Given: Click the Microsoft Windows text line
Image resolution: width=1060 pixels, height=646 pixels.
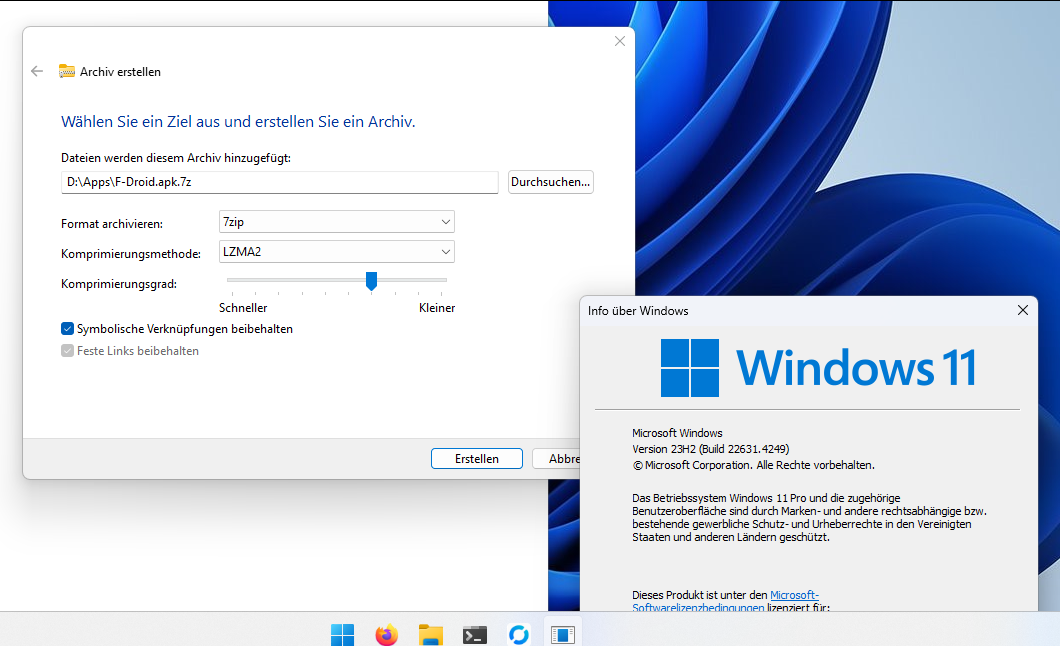Looking at the screenshot, I should (x=677, y=432).
